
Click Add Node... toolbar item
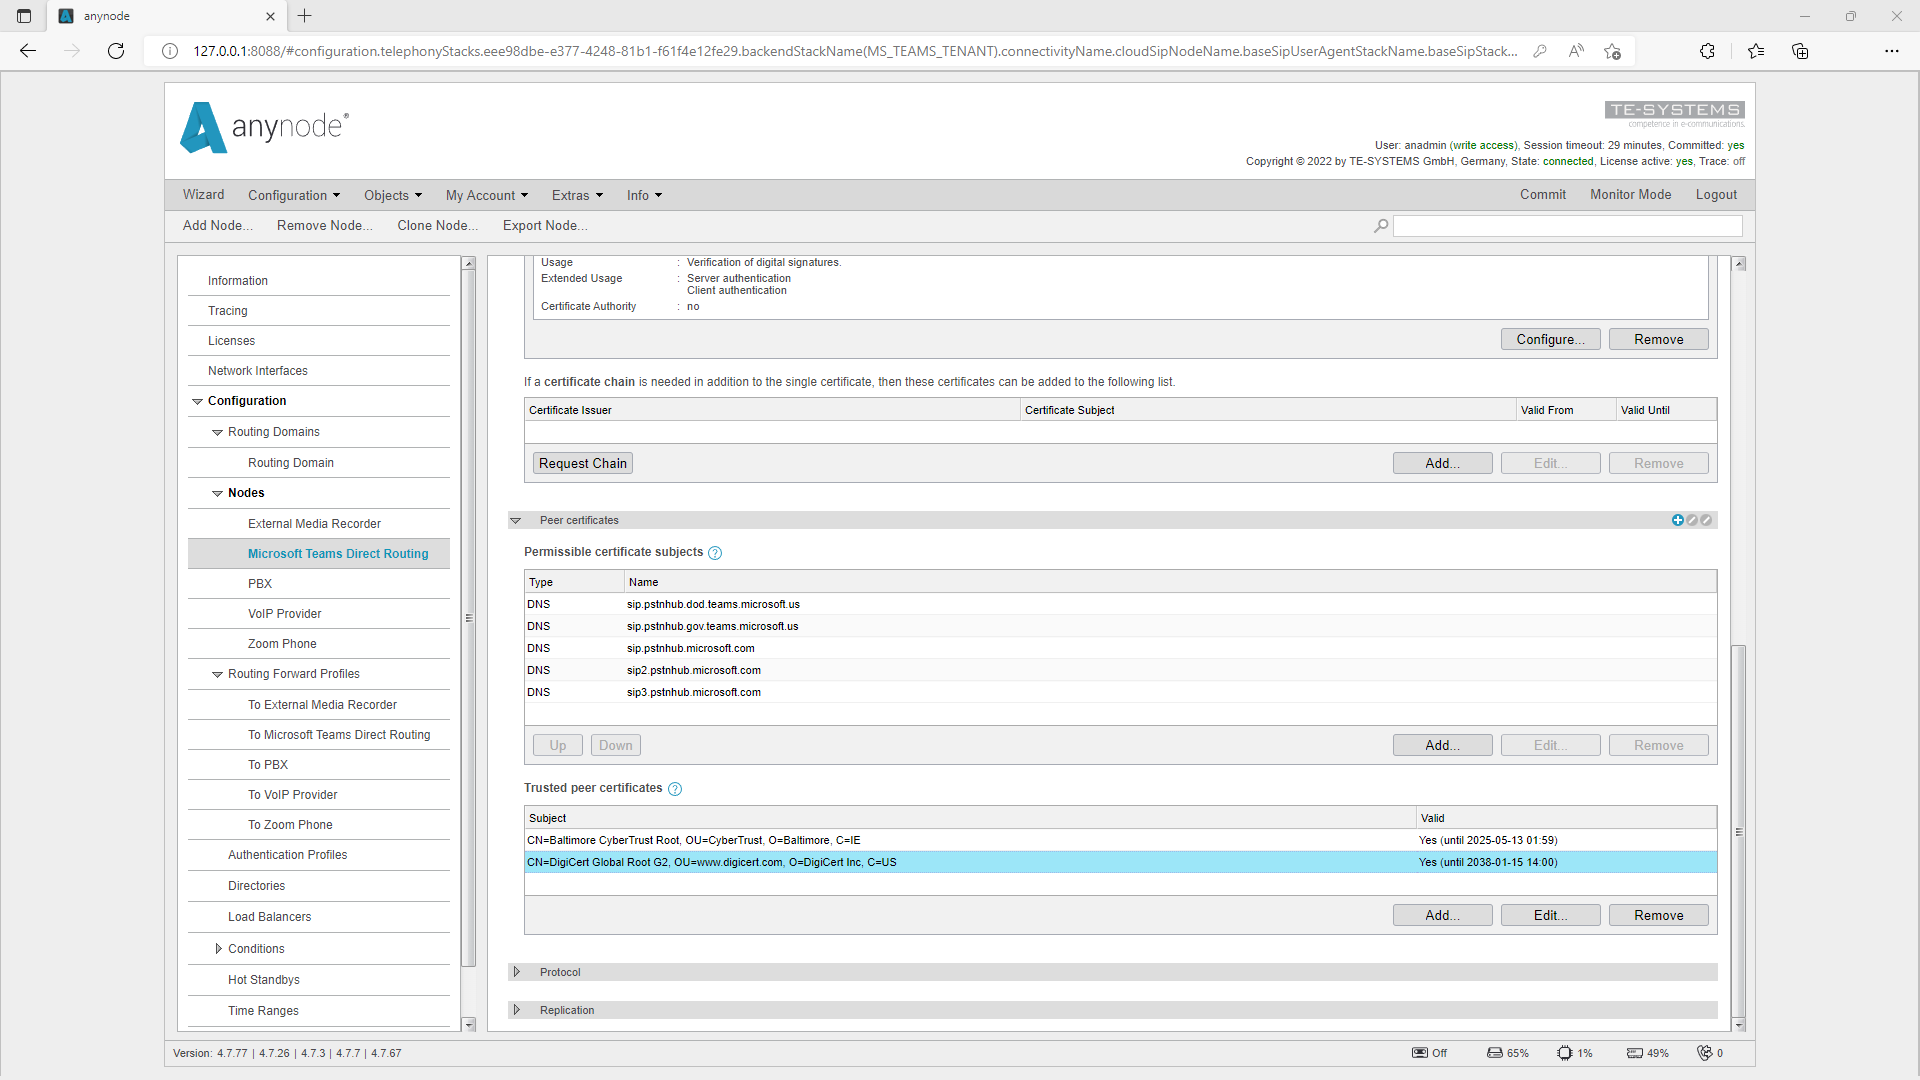pos(217,226)
